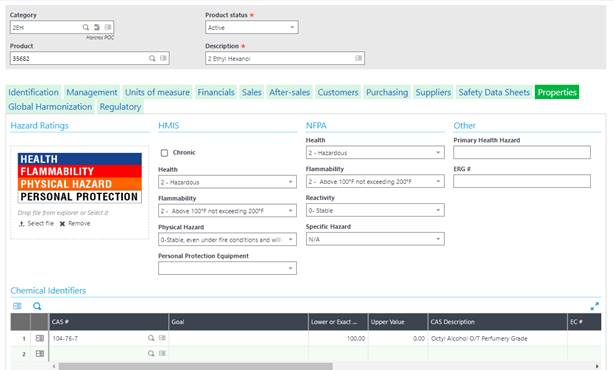Click the 100.00 lower value cell
Screen dimensions: 614x370
click(x=338, y=338)
